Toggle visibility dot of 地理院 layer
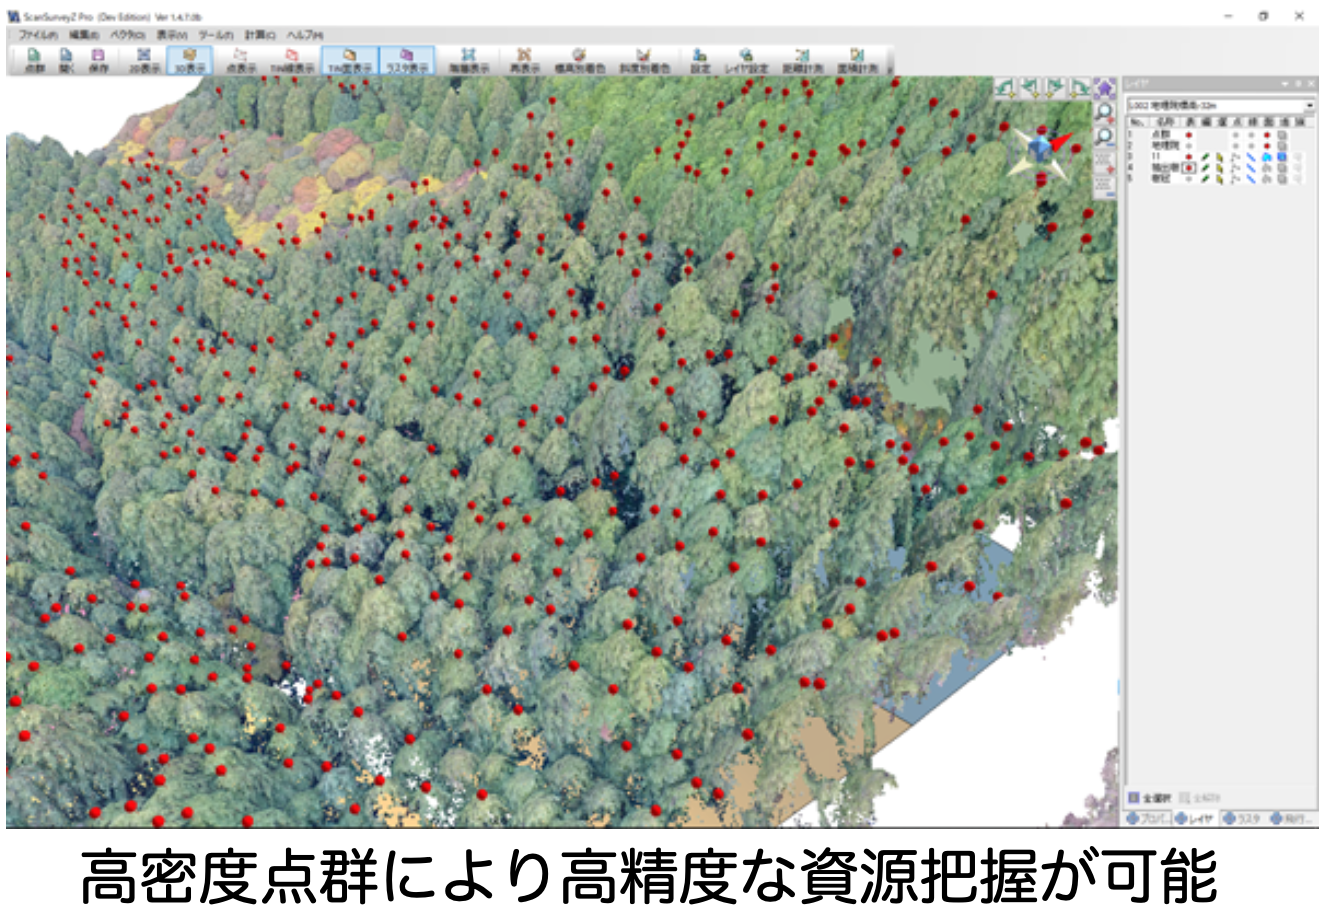Image resolution: width=1326 pixels, height=912 pixels. [1189, 146]
